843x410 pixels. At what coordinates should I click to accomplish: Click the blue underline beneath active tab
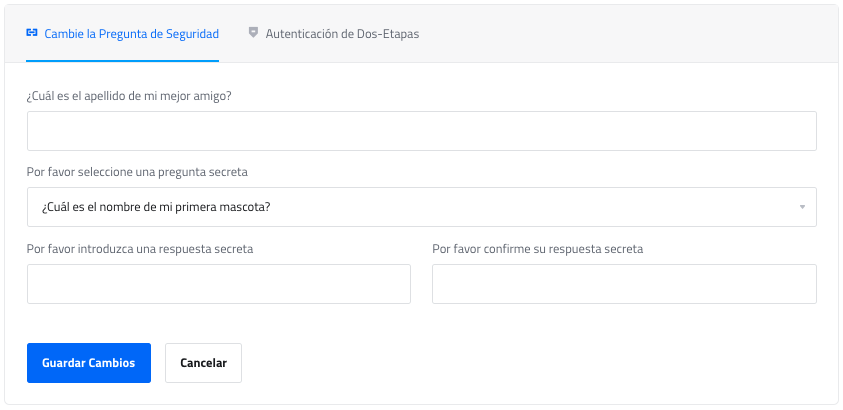coord(122,60)
